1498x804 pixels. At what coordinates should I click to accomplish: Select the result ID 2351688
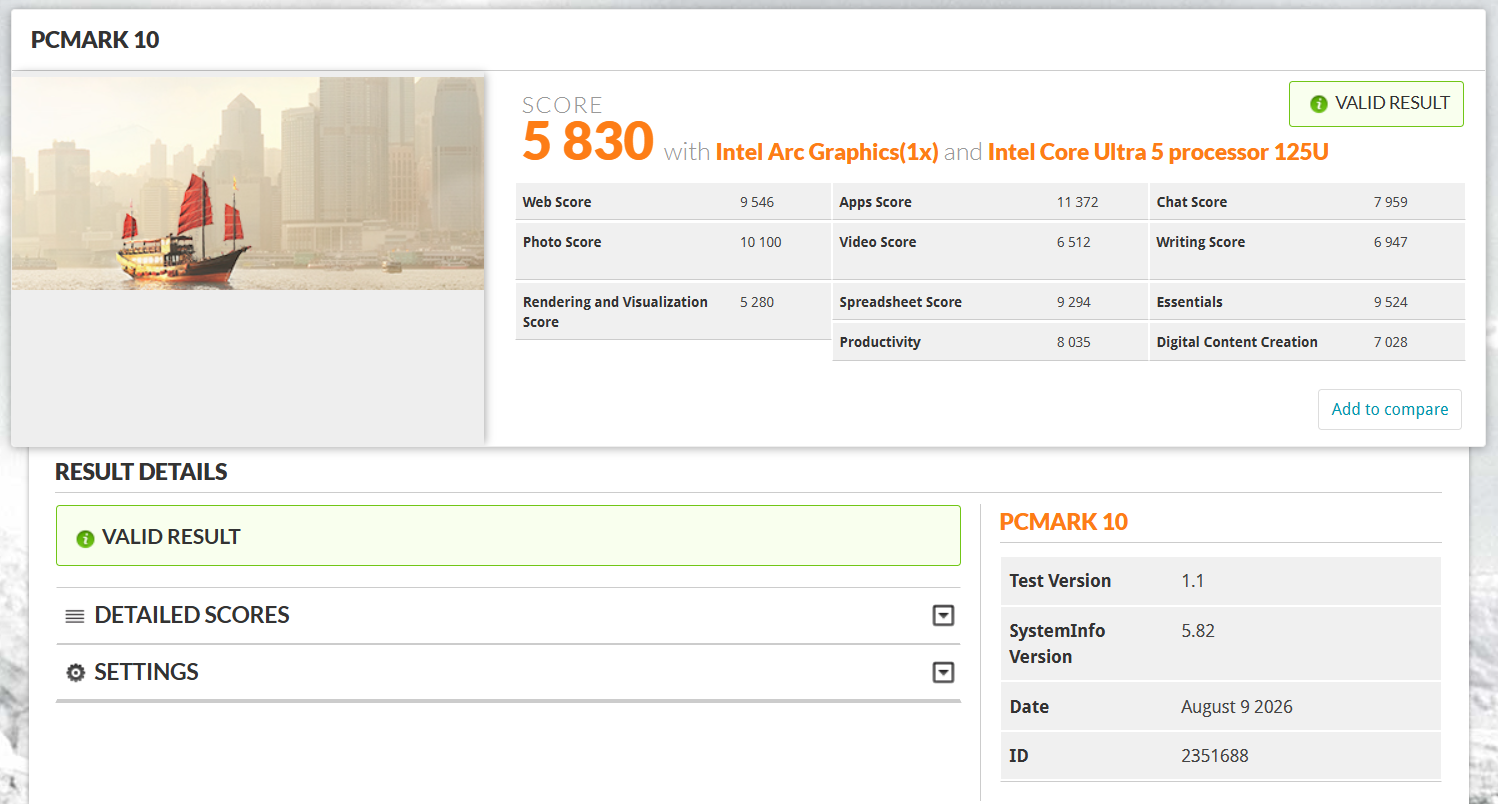click(x=1215, y=756)
